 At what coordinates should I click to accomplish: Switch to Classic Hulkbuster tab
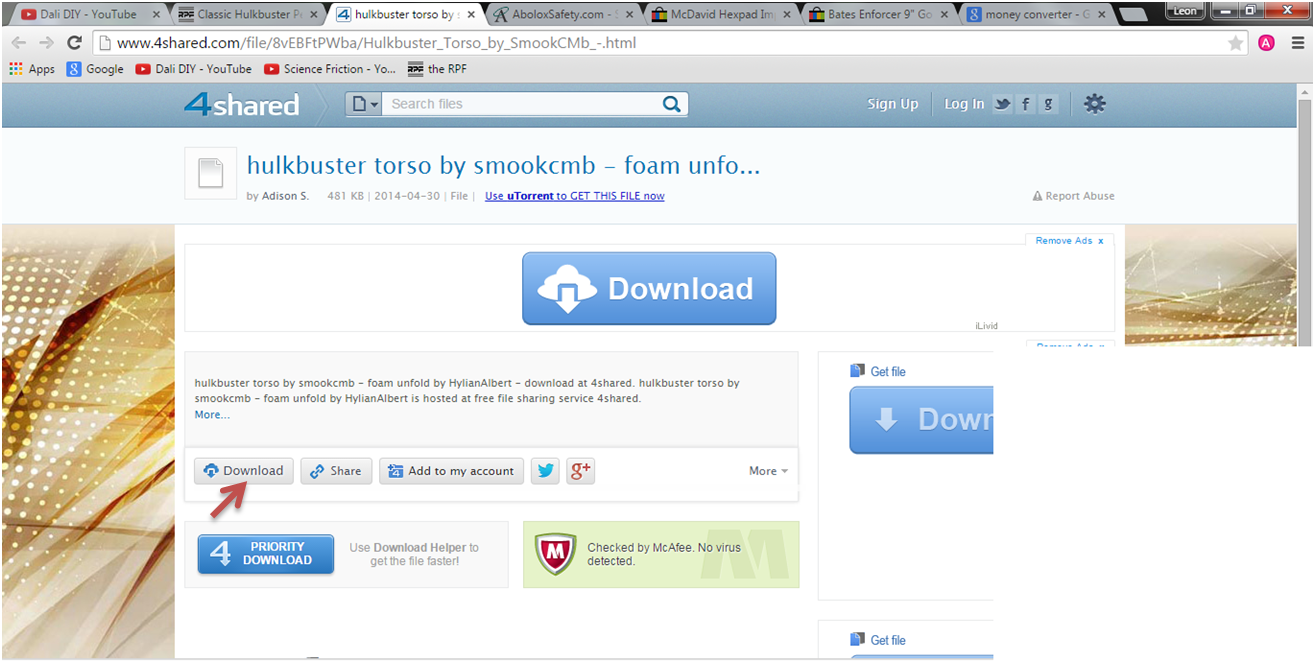coord(249,14)
